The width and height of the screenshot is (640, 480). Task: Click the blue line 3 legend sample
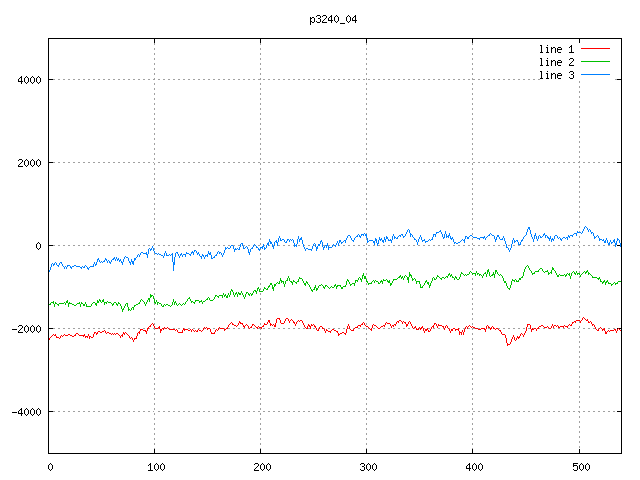[x=595, y=75]
